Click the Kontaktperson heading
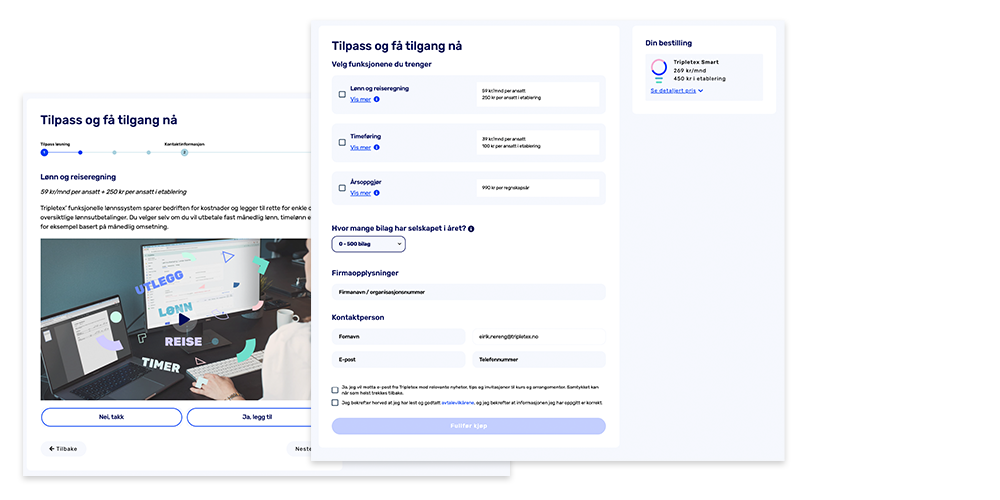Viewport: 1000px width, 500px height. 358,317
